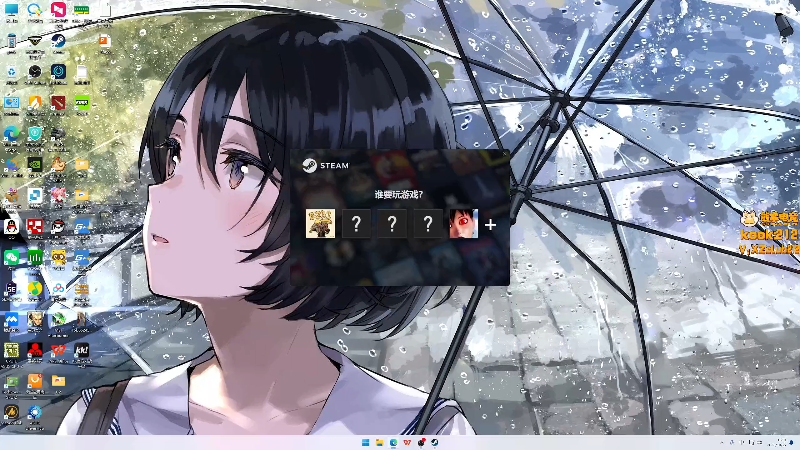
Task: Open the yellow raccoon face desktop icon
Action: (x=58, y=257)
